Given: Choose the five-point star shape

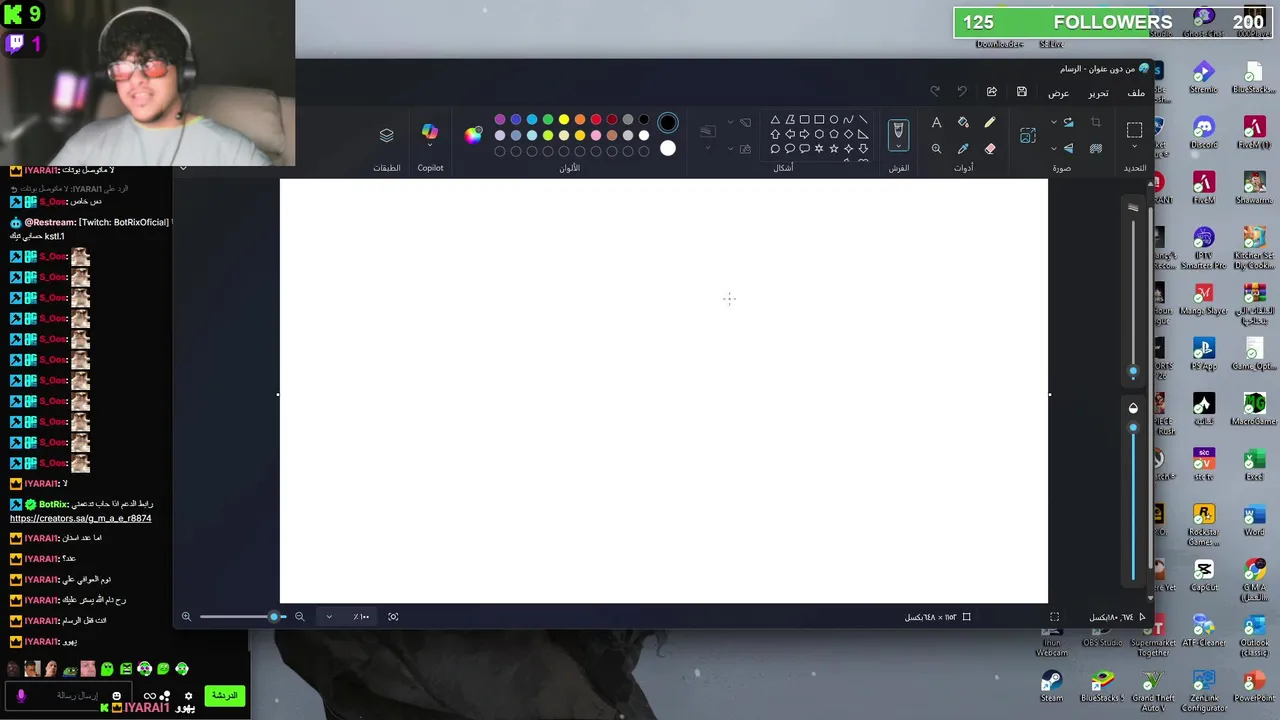Looking at the screenshot, I should click(834, 149).
